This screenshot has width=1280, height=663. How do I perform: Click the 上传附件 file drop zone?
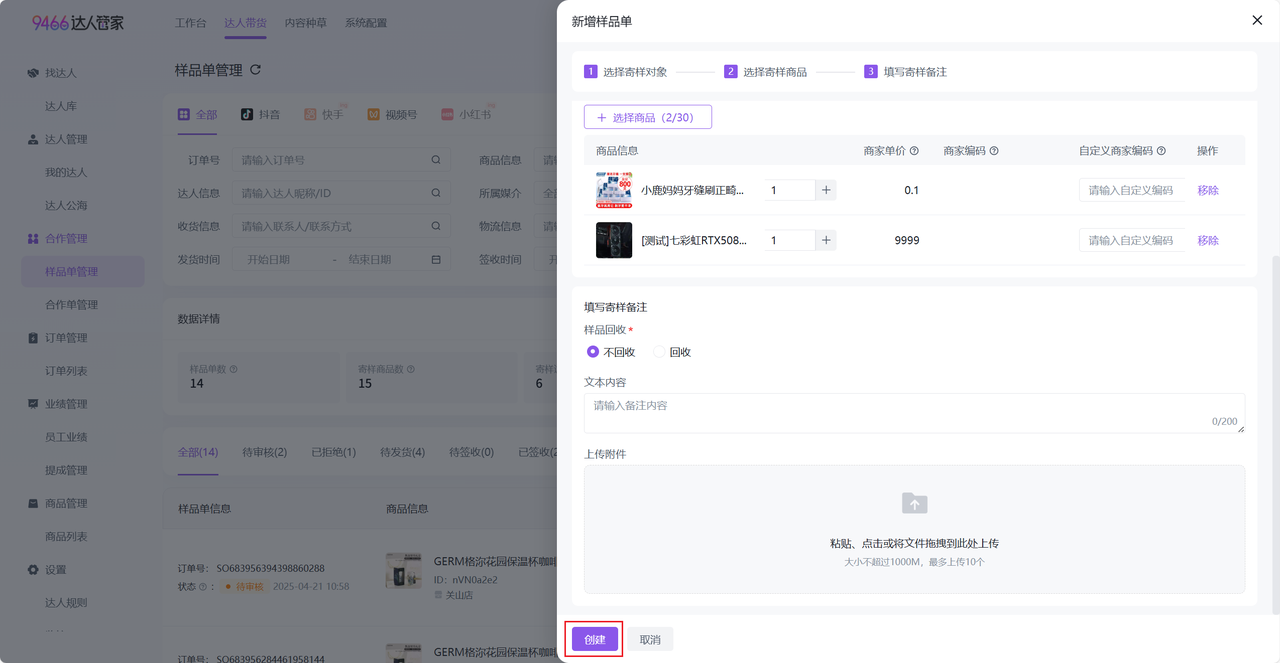pos(914,529)
